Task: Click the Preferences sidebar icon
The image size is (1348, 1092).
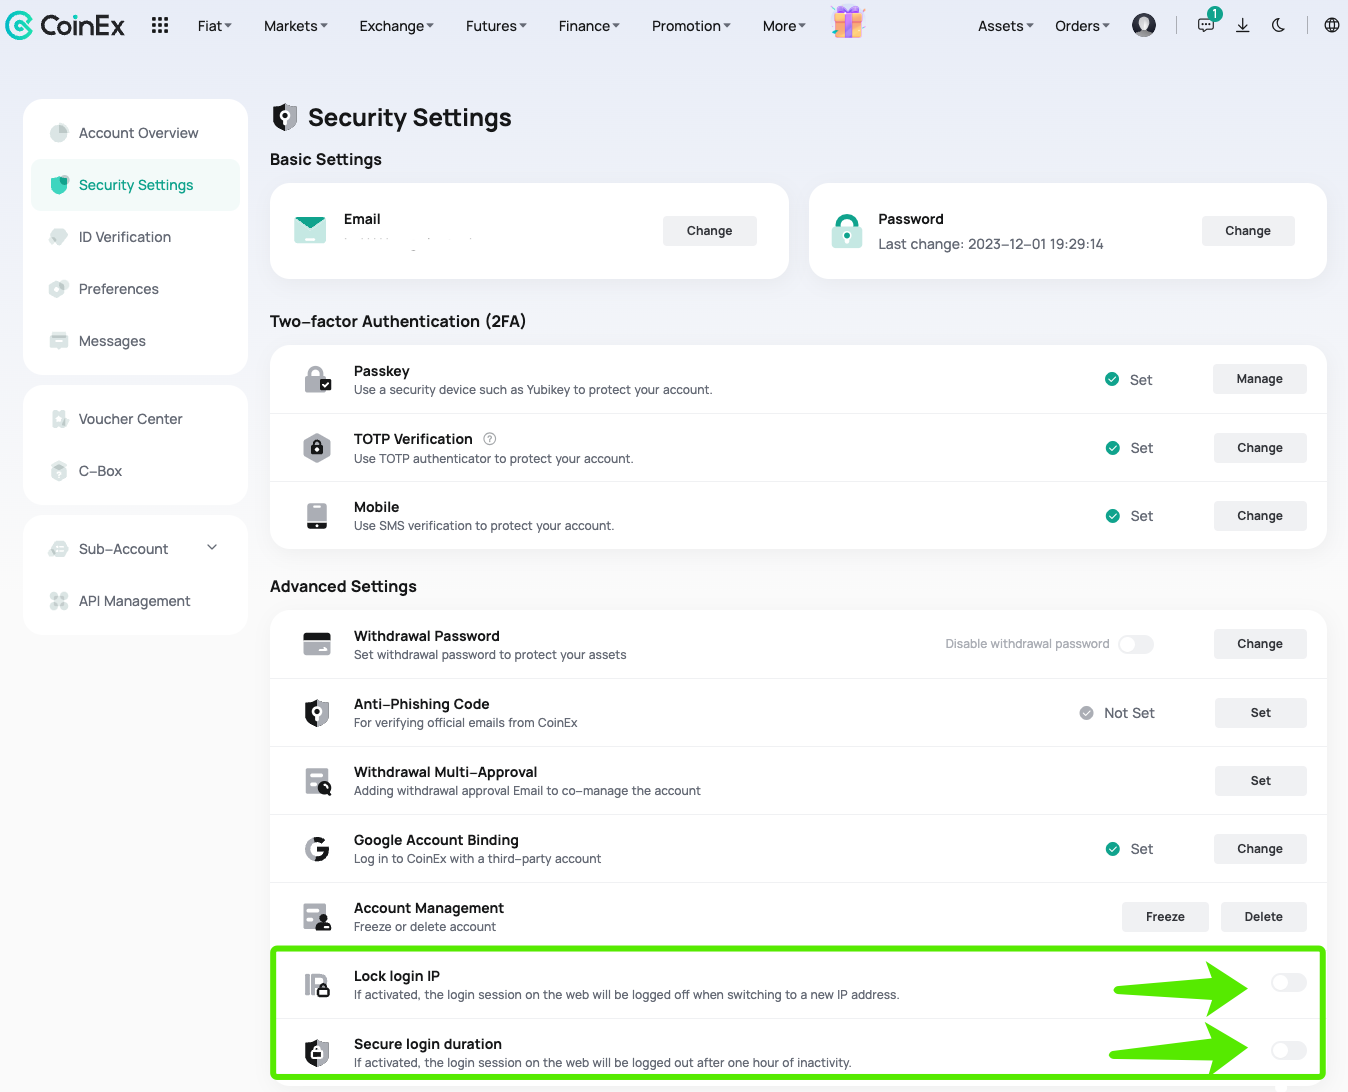Action: pos(59,289)
